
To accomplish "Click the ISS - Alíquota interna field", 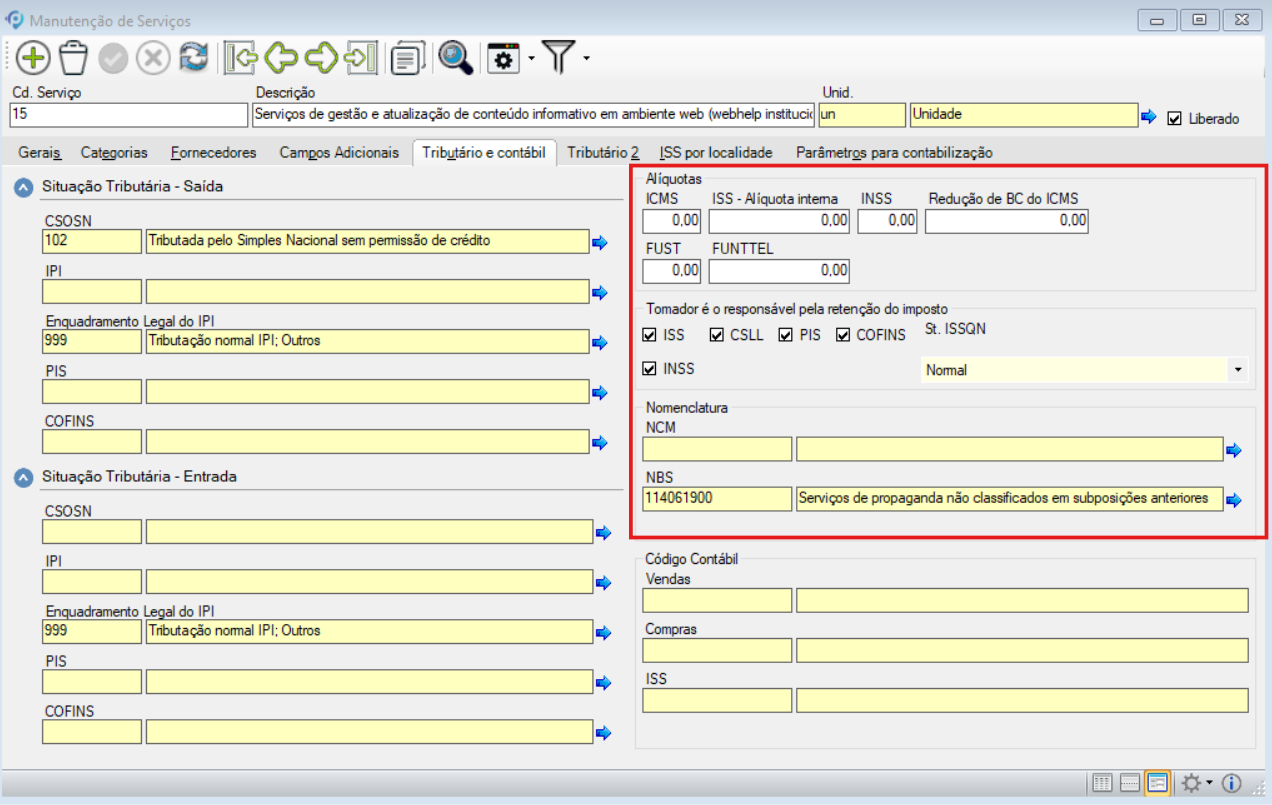I will [x=779, y=220].
